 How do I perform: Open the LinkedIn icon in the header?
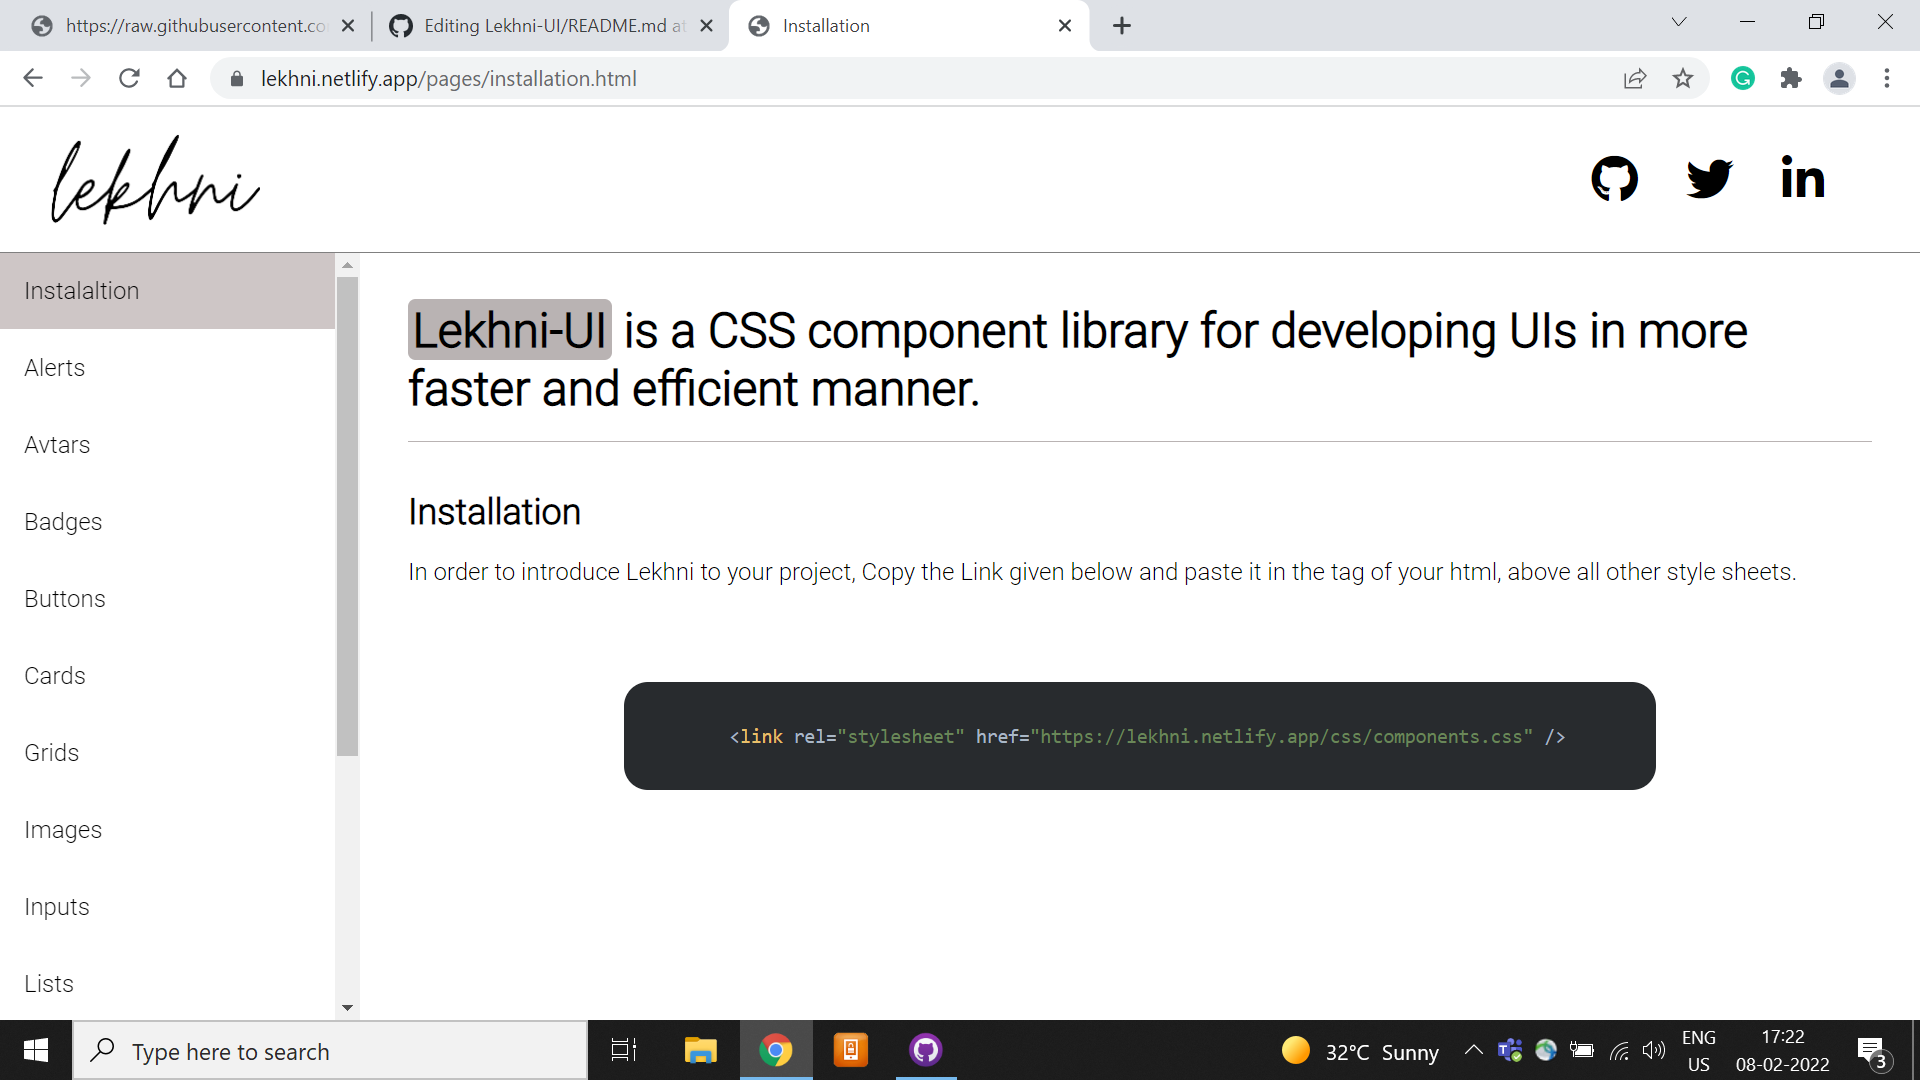pos(1802,178)
